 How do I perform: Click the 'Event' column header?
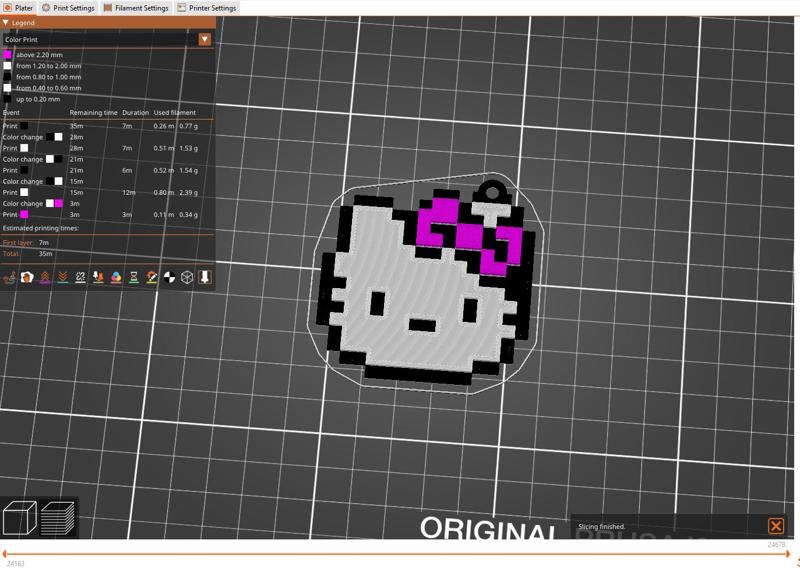coord(11,112)
